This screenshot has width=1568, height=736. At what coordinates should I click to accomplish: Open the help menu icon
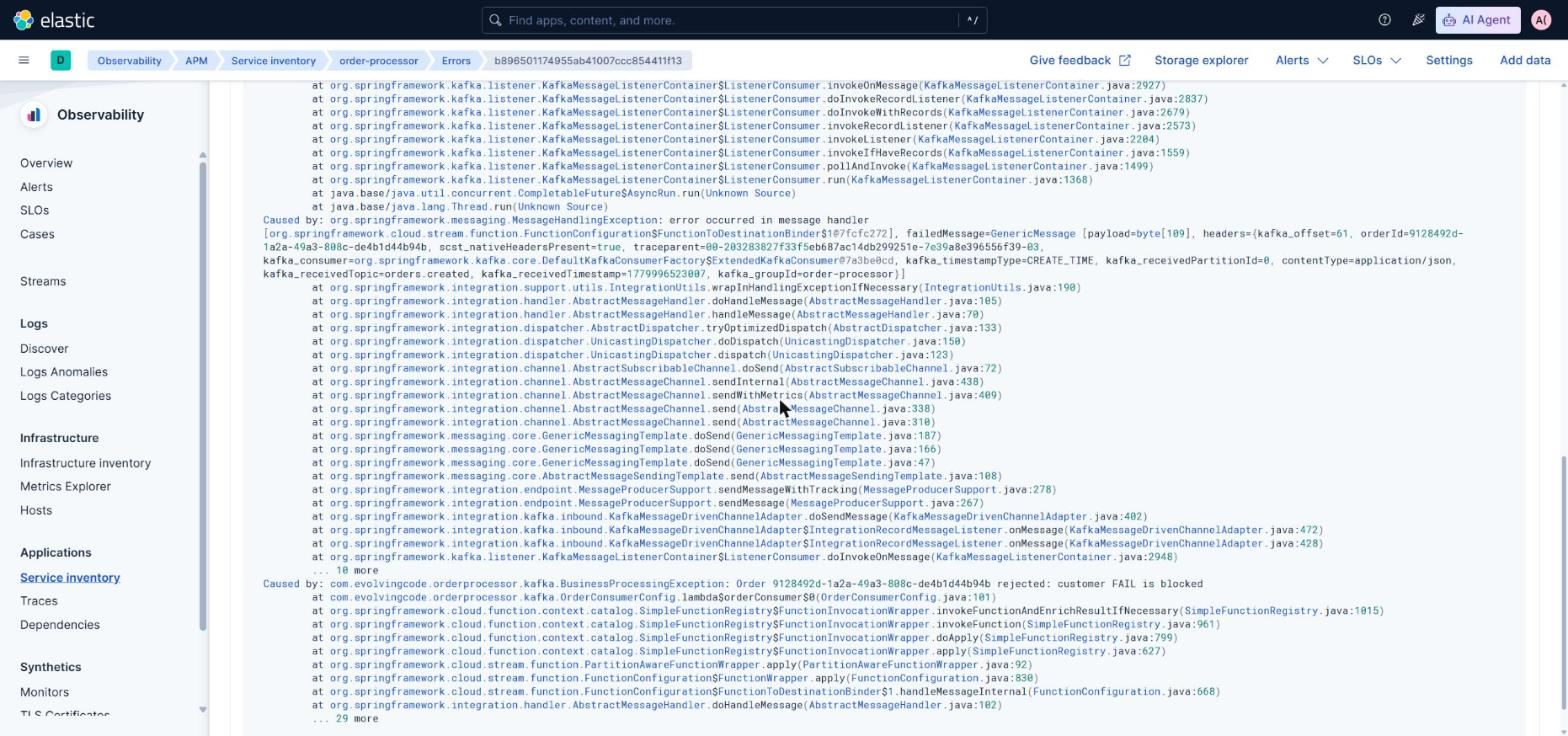(1385, 20)
